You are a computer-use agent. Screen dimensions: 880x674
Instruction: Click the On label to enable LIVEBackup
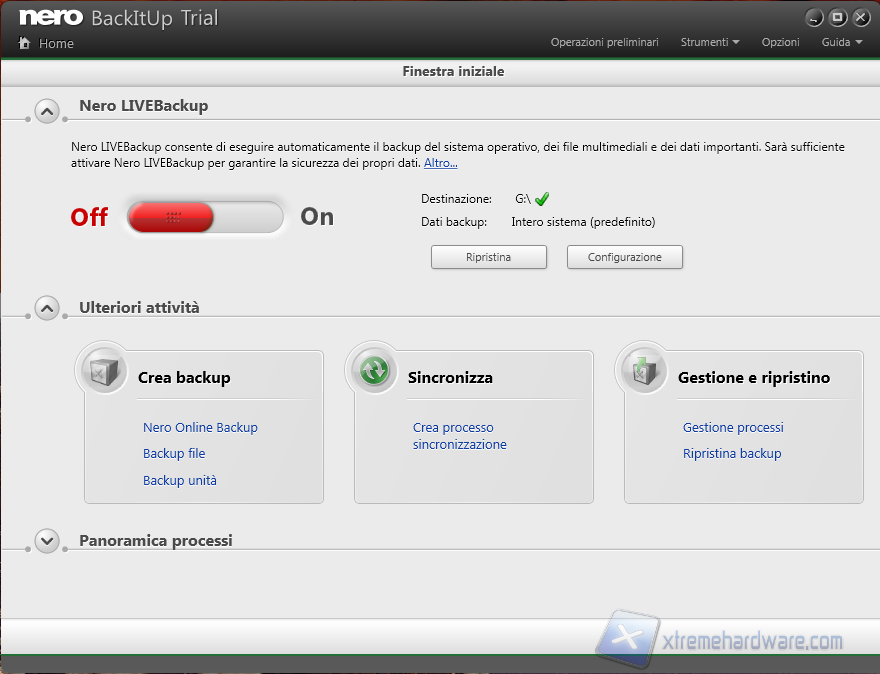tap(317, 217)
